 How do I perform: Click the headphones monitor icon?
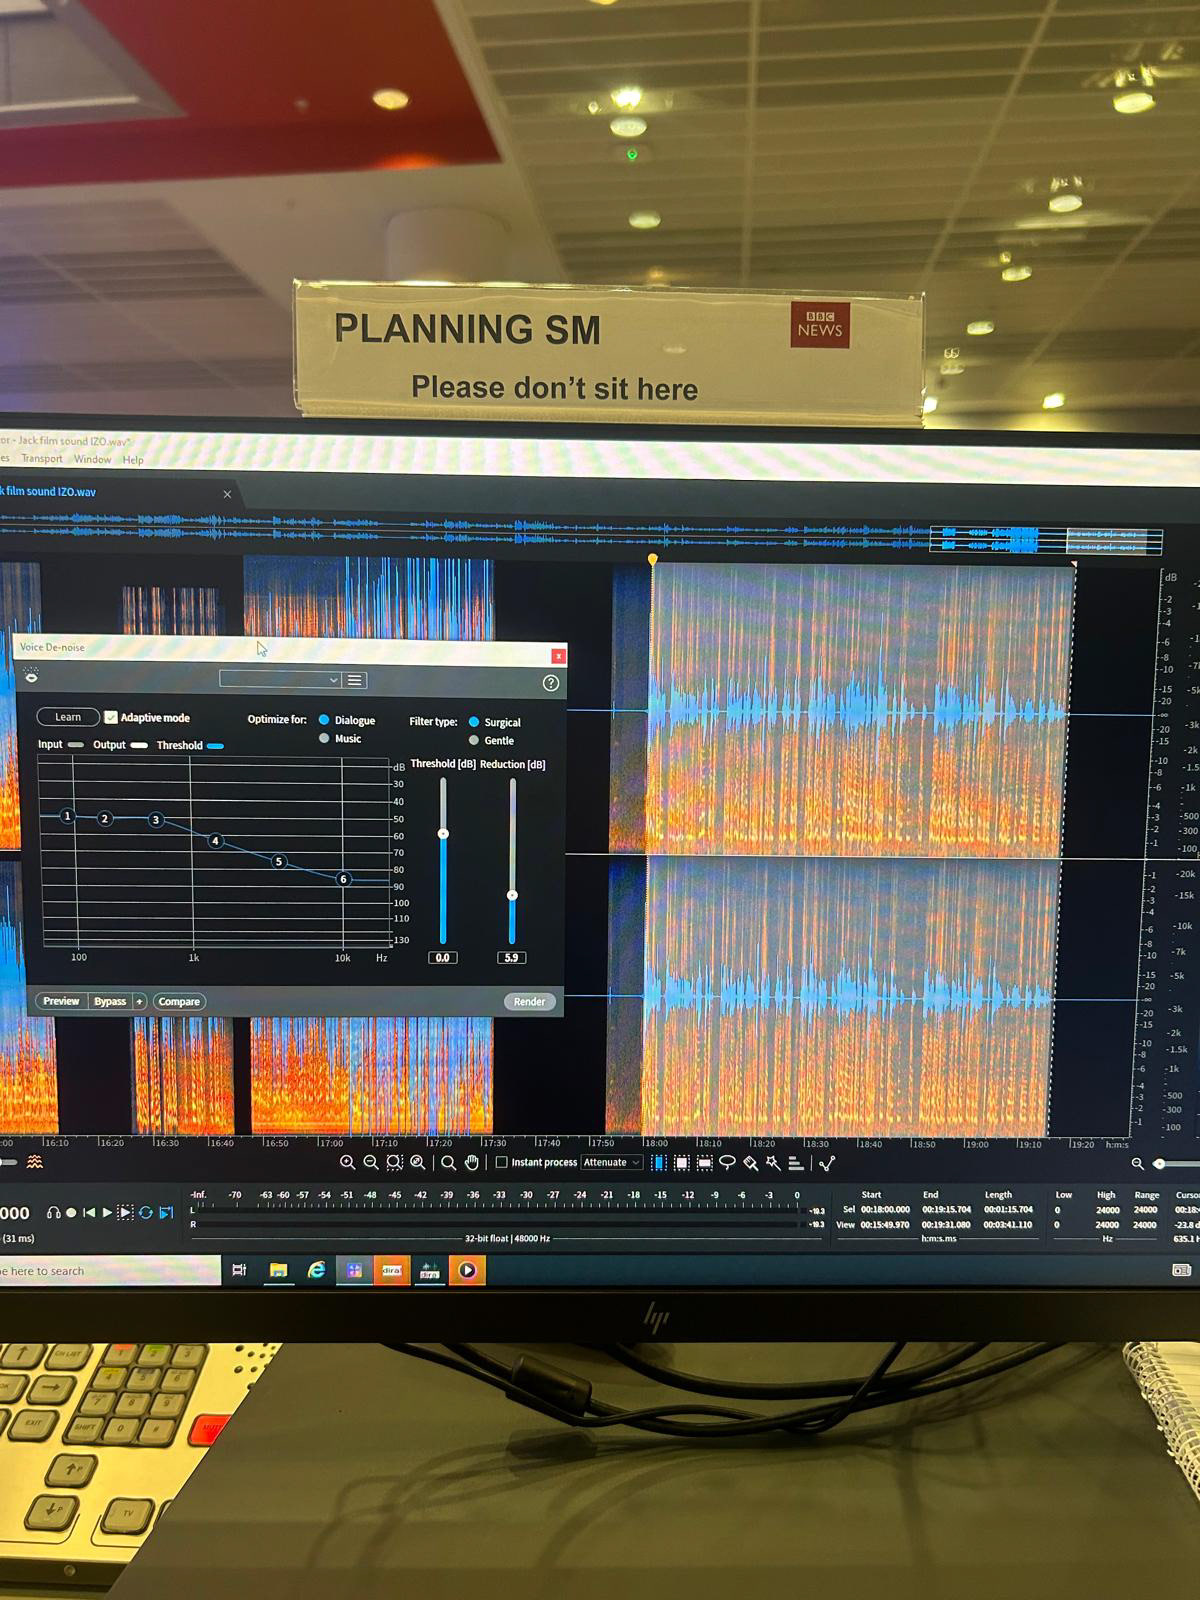coord(53,1212)
